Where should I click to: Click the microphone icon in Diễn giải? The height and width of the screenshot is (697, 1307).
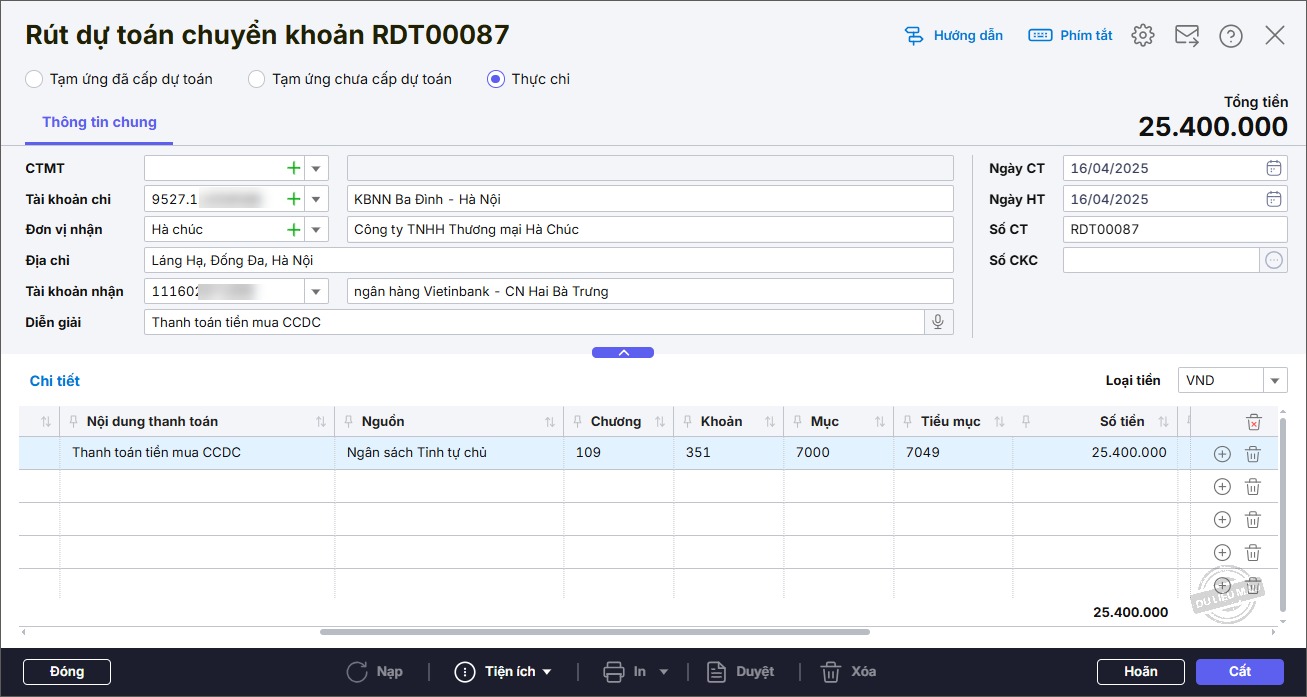(x=938, y=322)
